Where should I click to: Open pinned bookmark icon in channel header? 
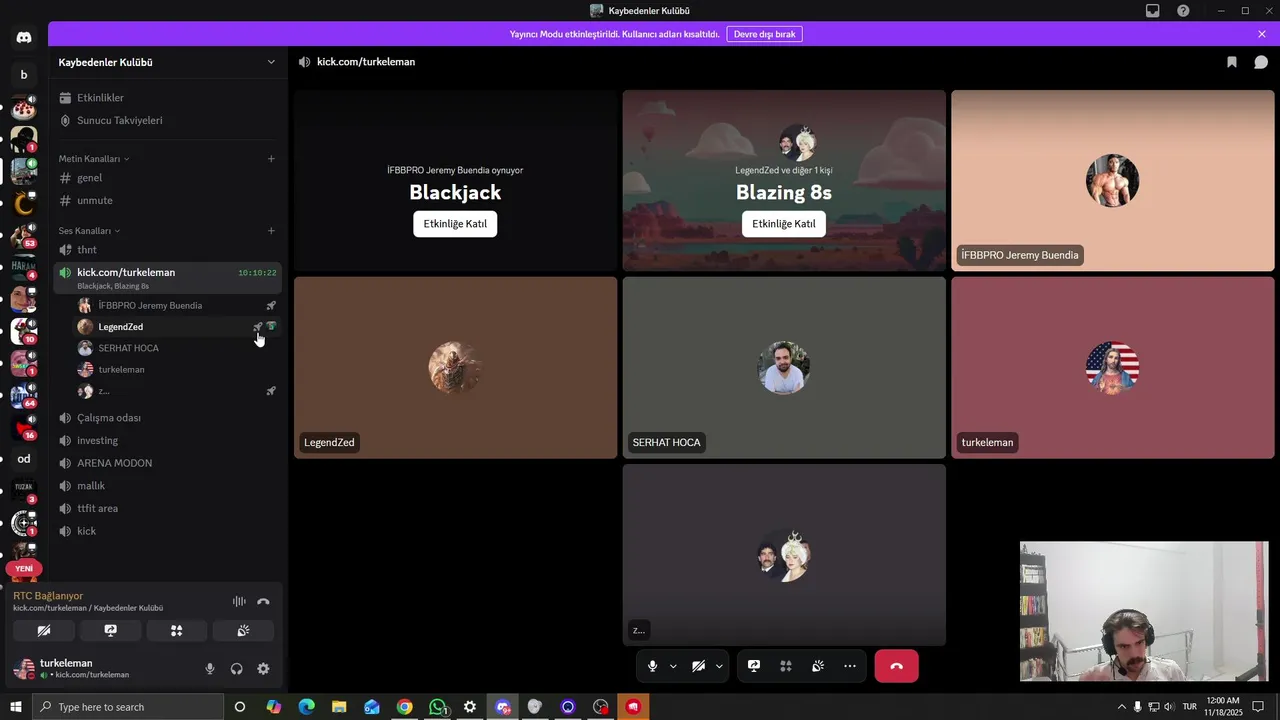coord(1232,62)
